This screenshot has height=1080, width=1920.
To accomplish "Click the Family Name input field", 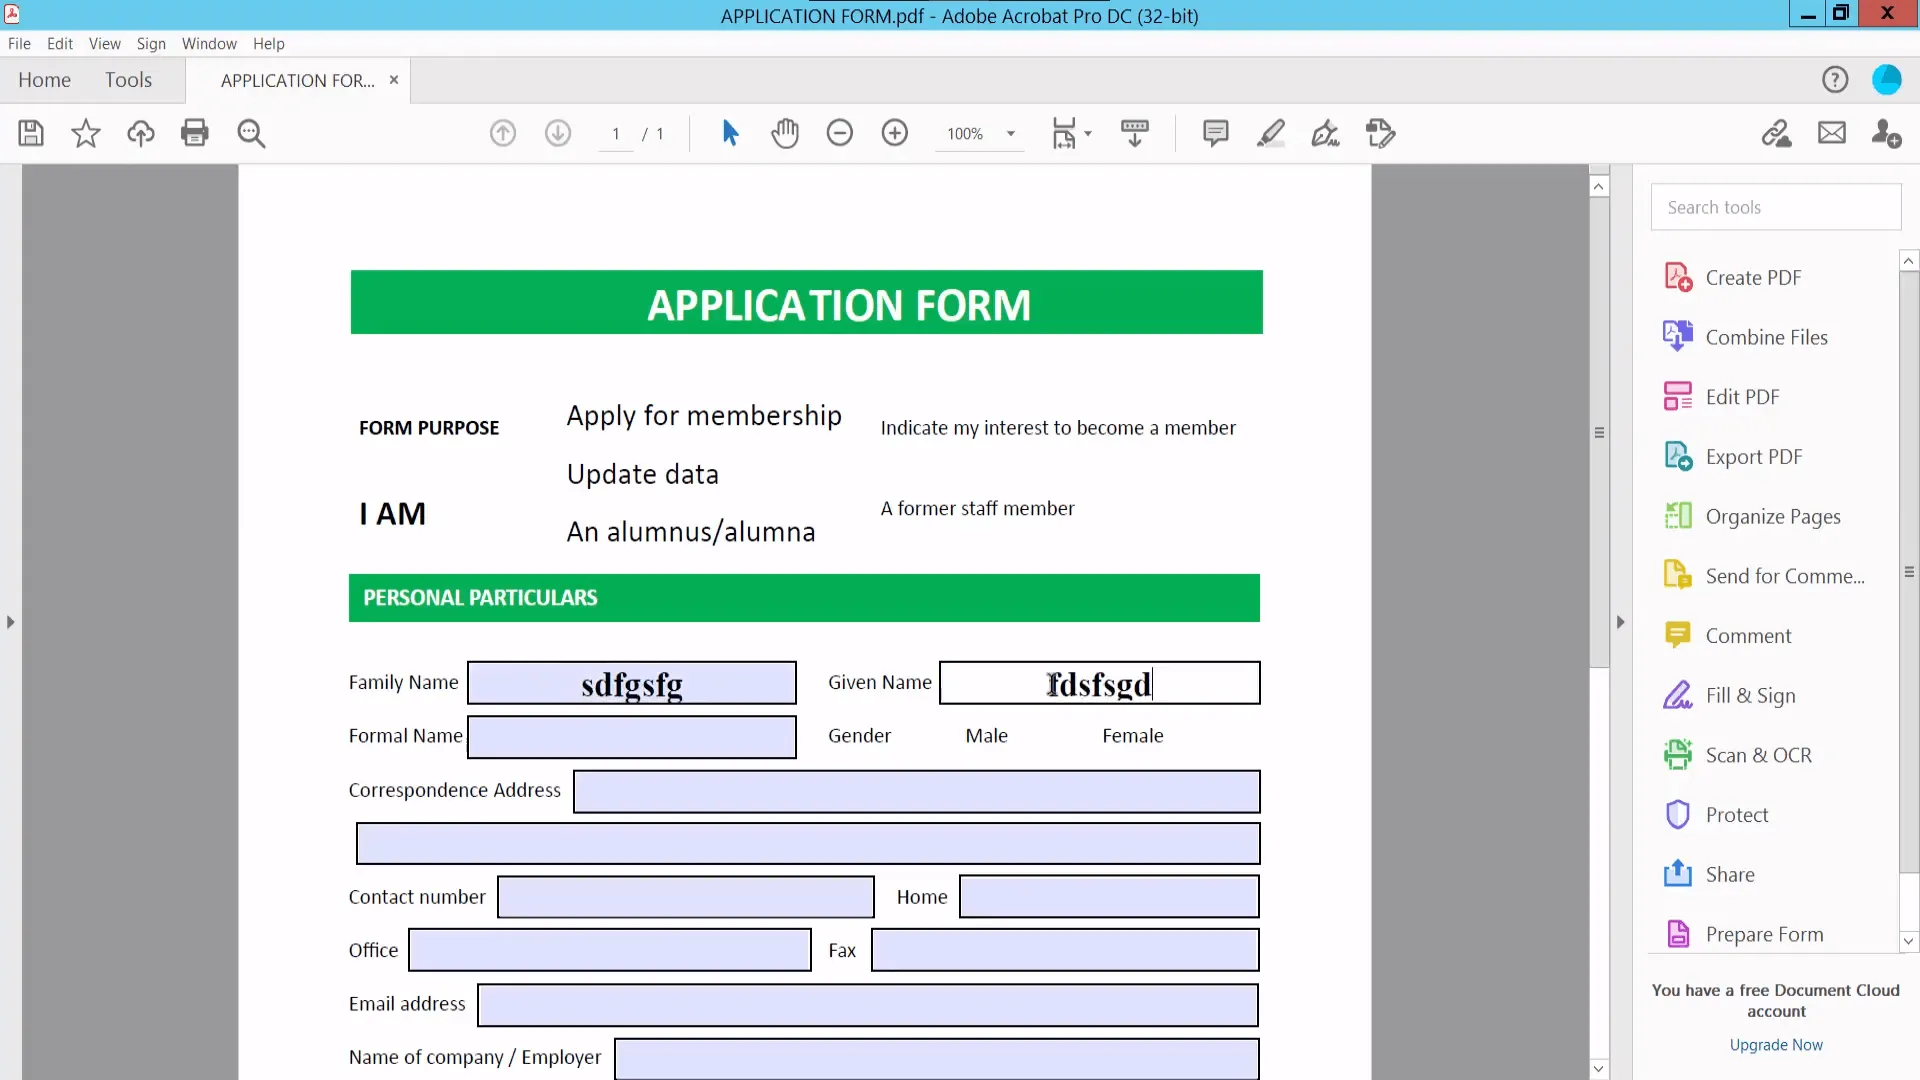I will point(632,682).
